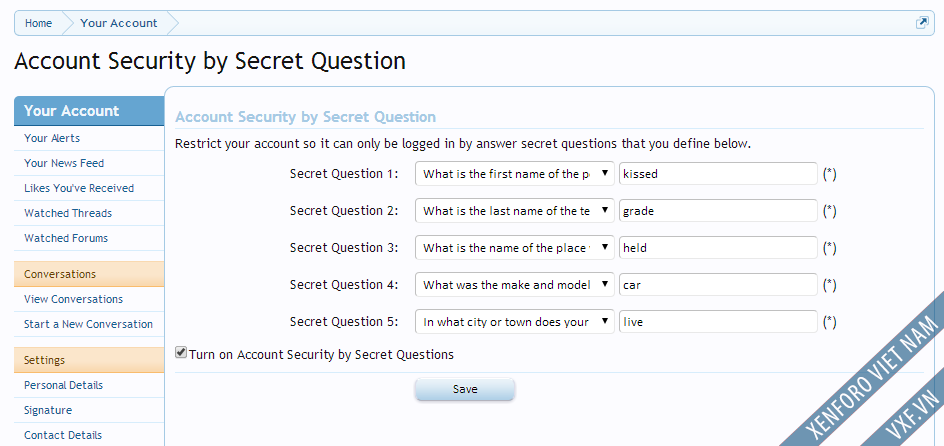Expand the Secret Question 2 dropdown
The width and height of the screenshot is (944, 446).
click(515, 211)
